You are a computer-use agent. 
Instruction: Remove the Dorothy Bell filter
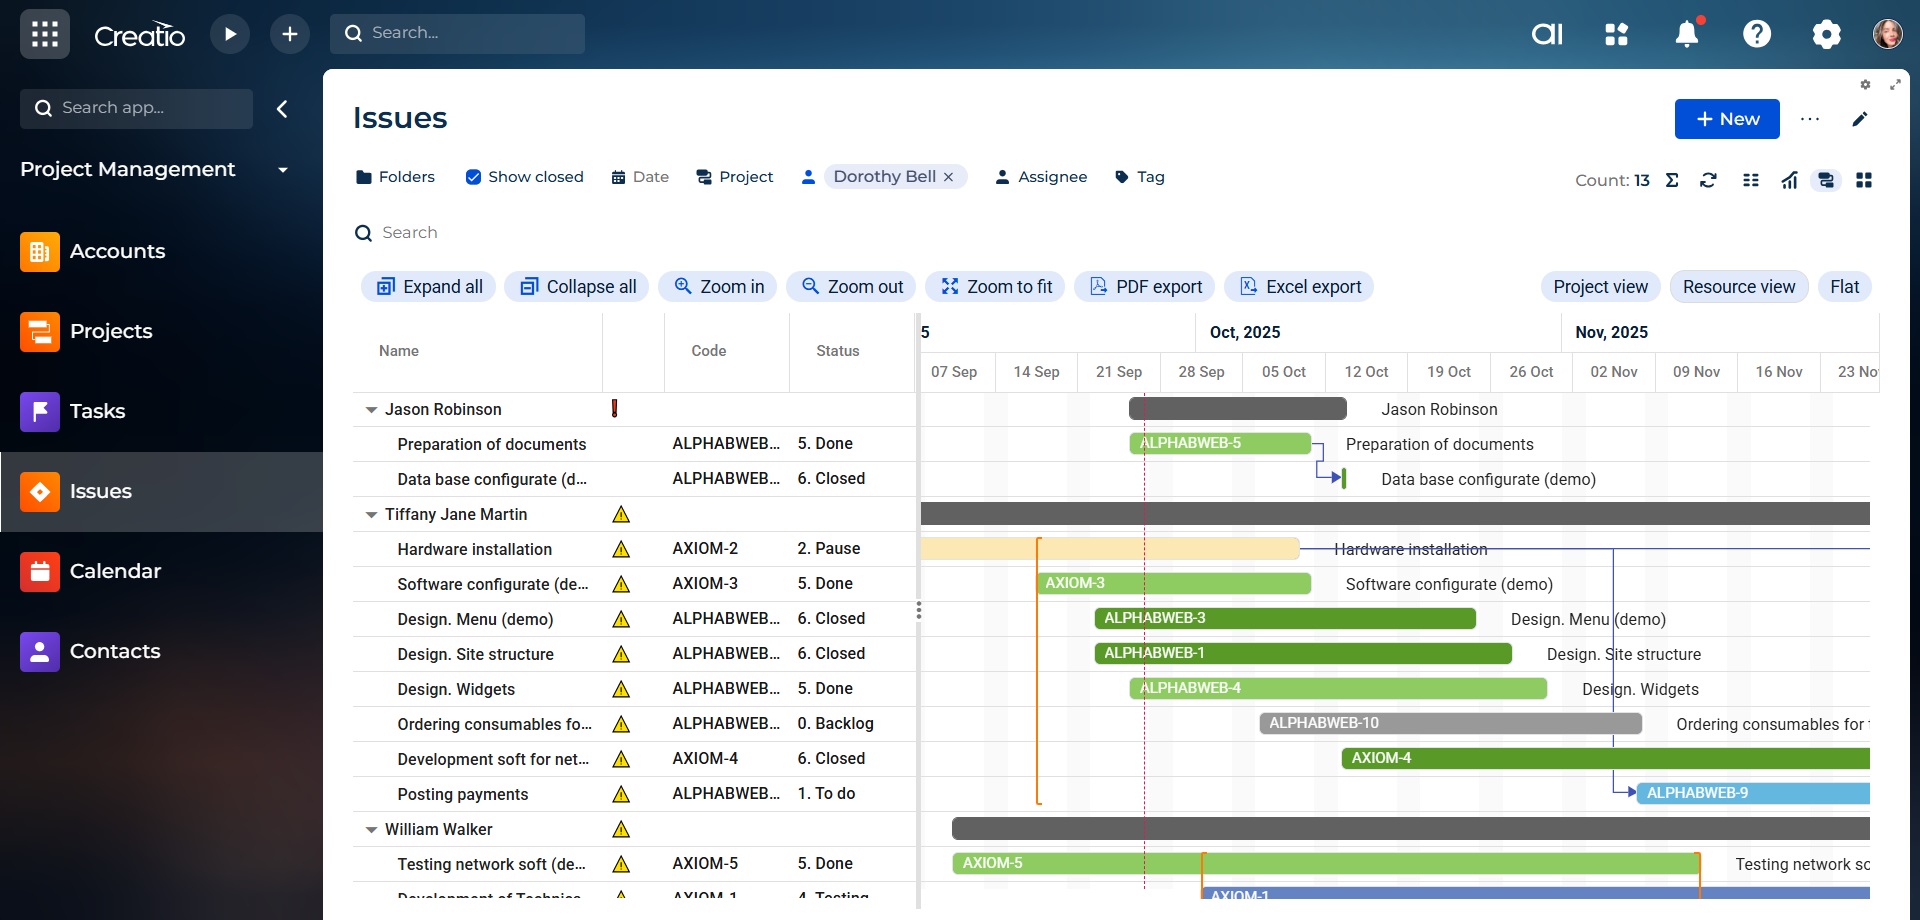(x=949, y=177)
